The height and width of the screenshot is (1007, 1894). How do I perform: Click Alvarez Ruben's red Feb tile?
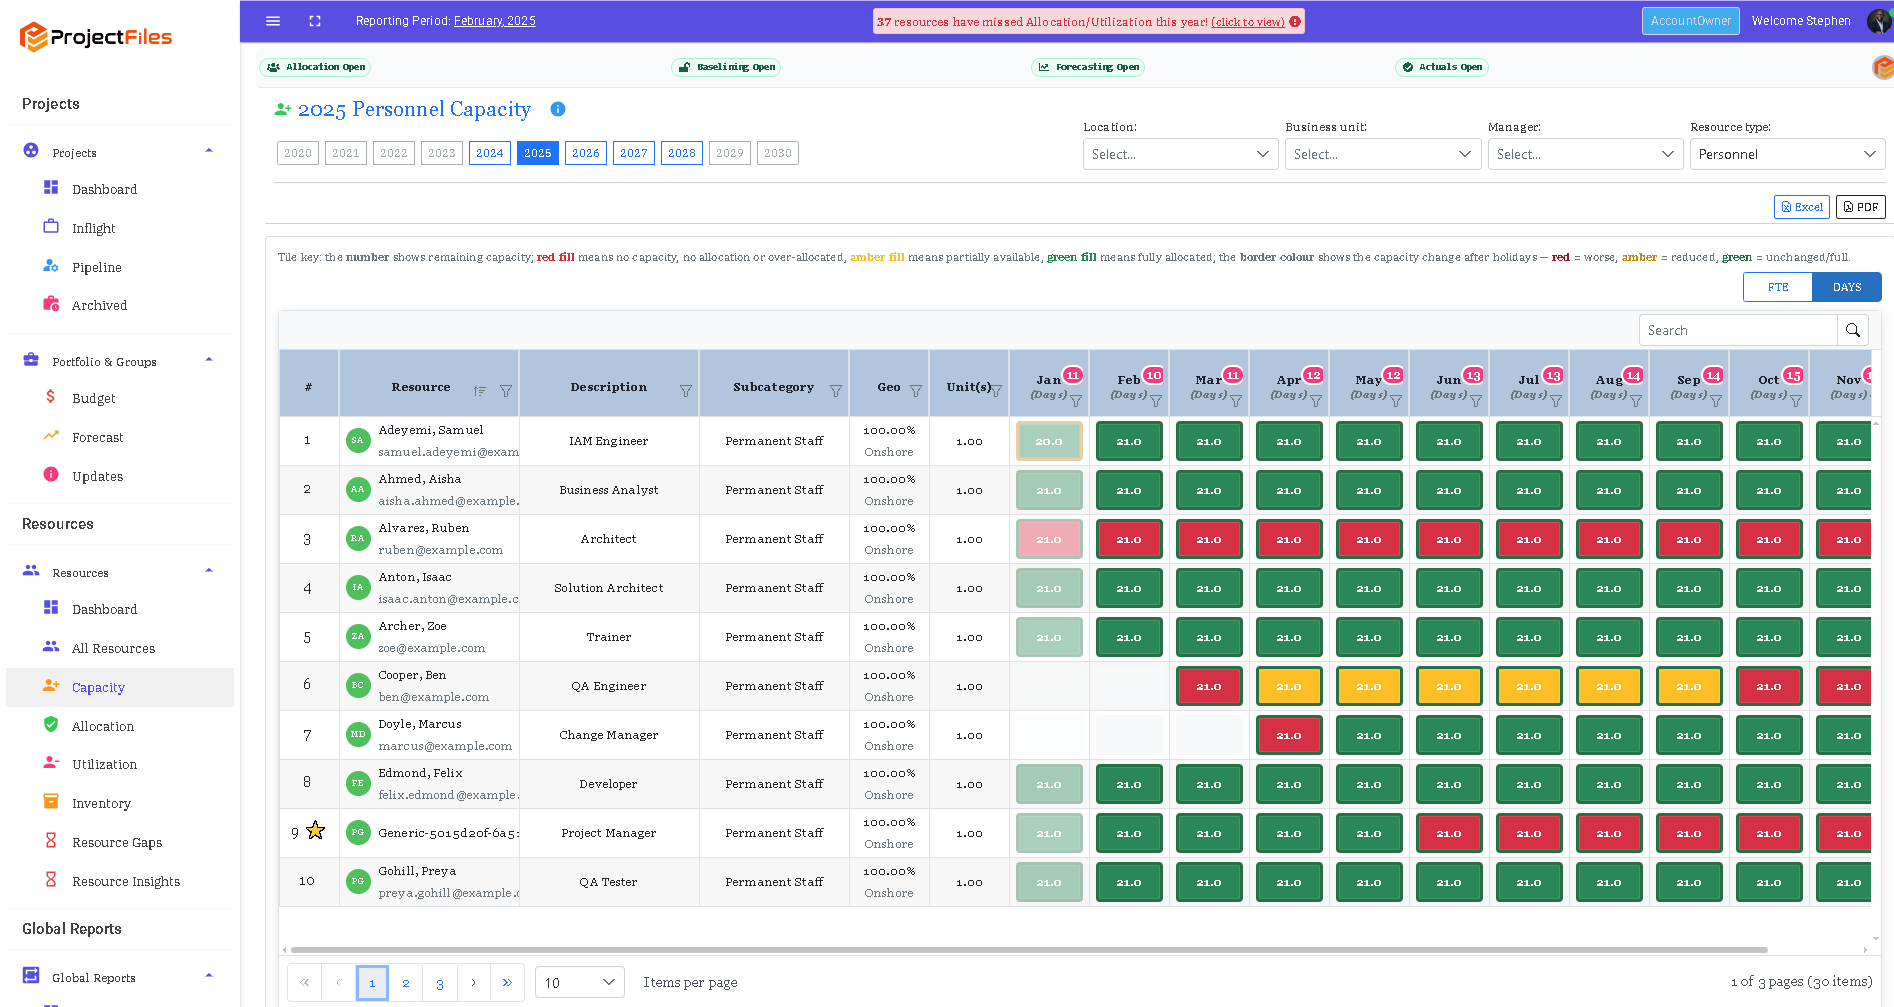pyautogui.click(x=1129, y=539)
